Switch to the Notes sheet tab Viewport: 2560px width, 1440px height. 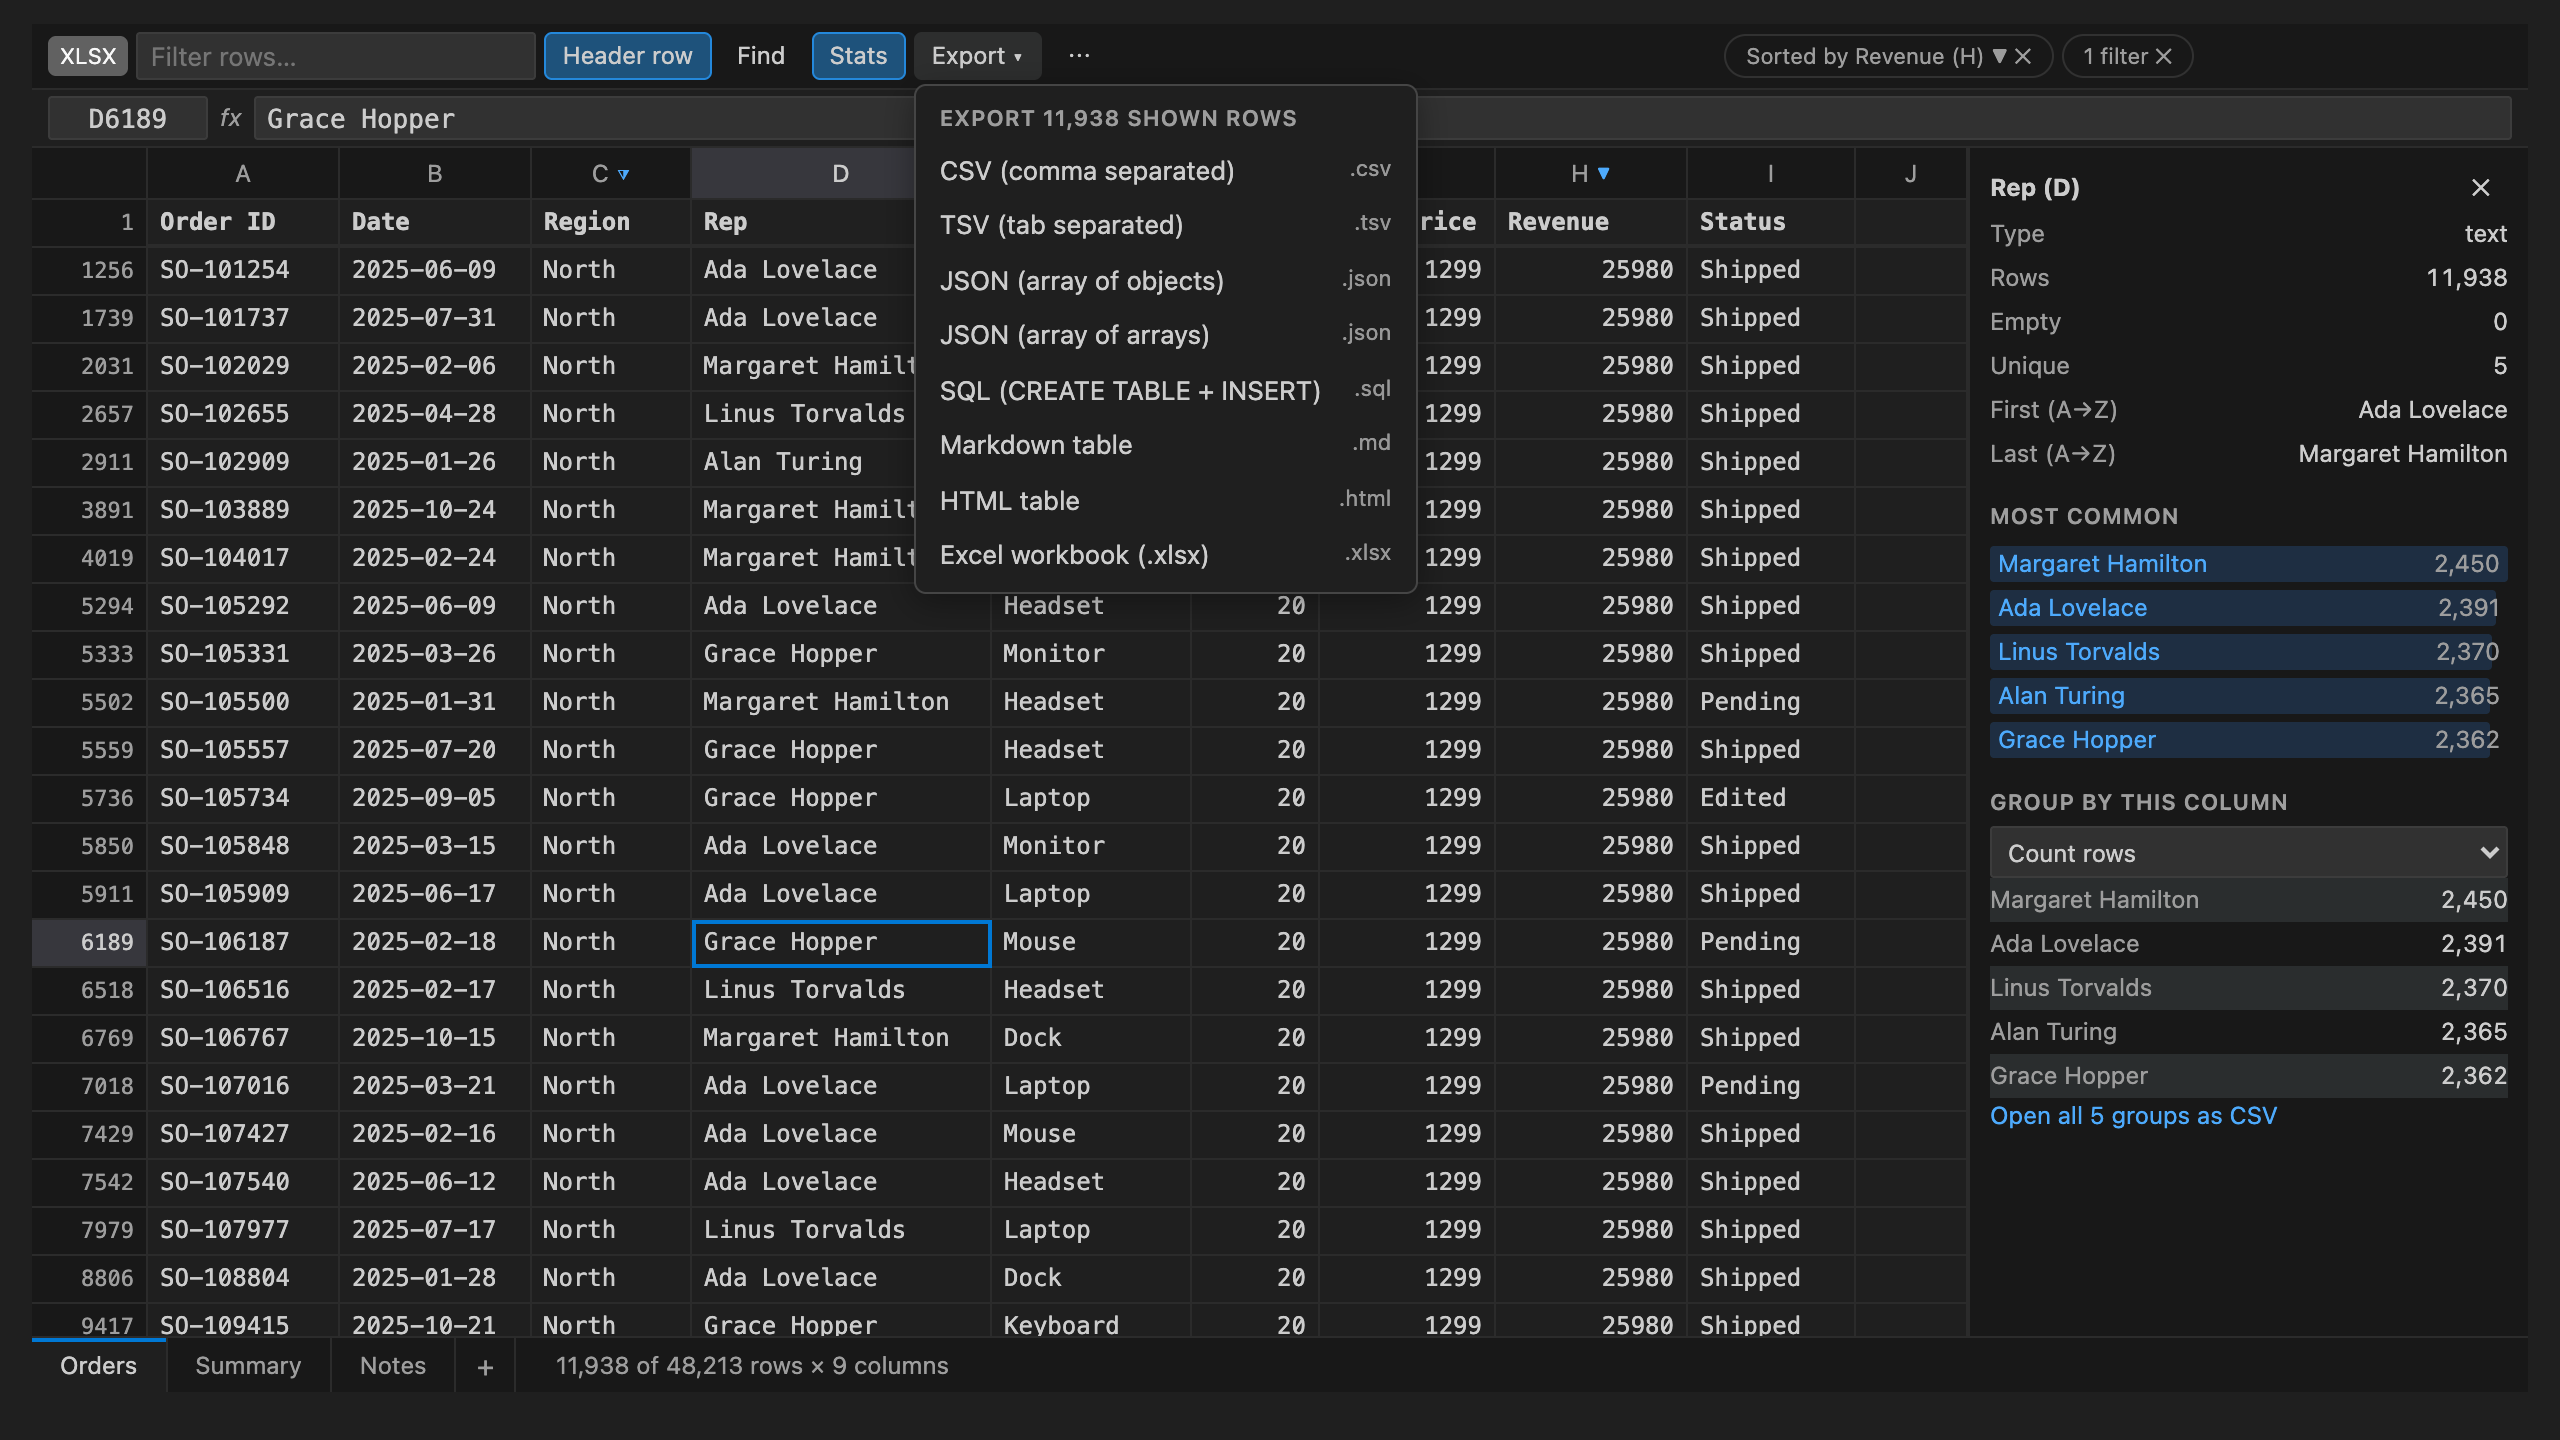(x=393, y=1366)
